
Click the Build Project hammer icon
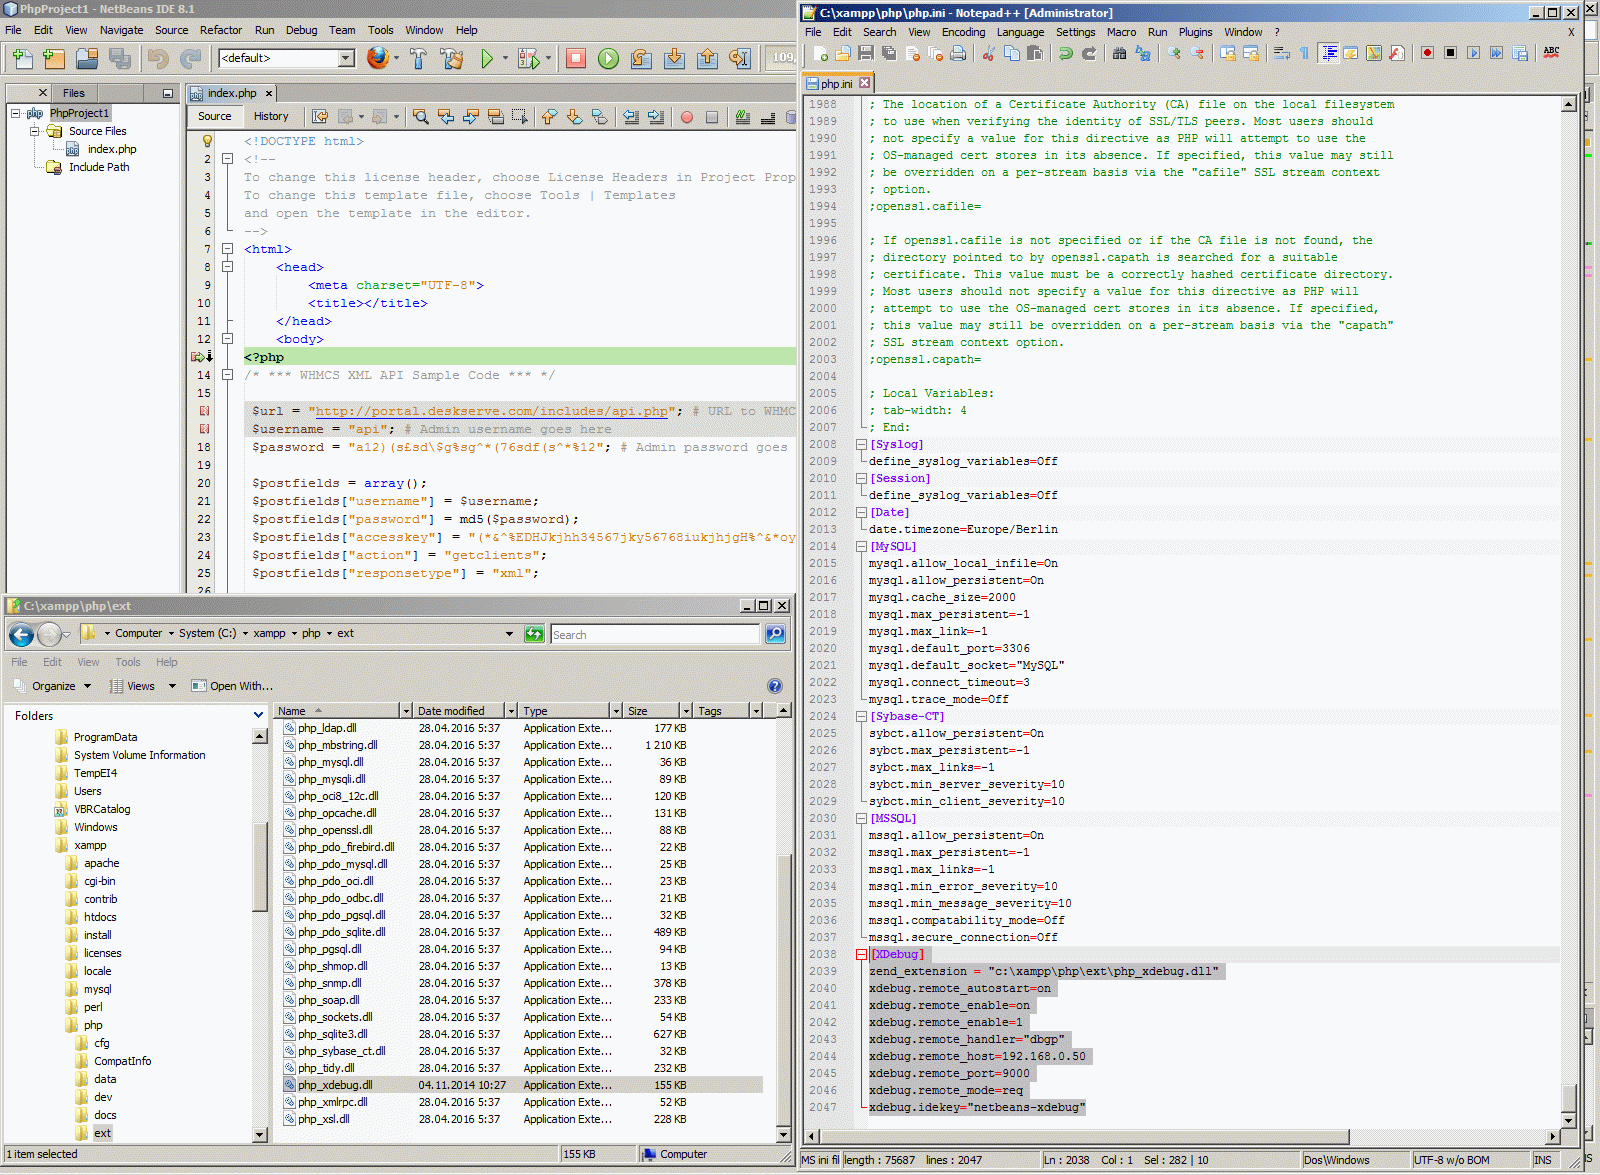(x=418, y=59)
